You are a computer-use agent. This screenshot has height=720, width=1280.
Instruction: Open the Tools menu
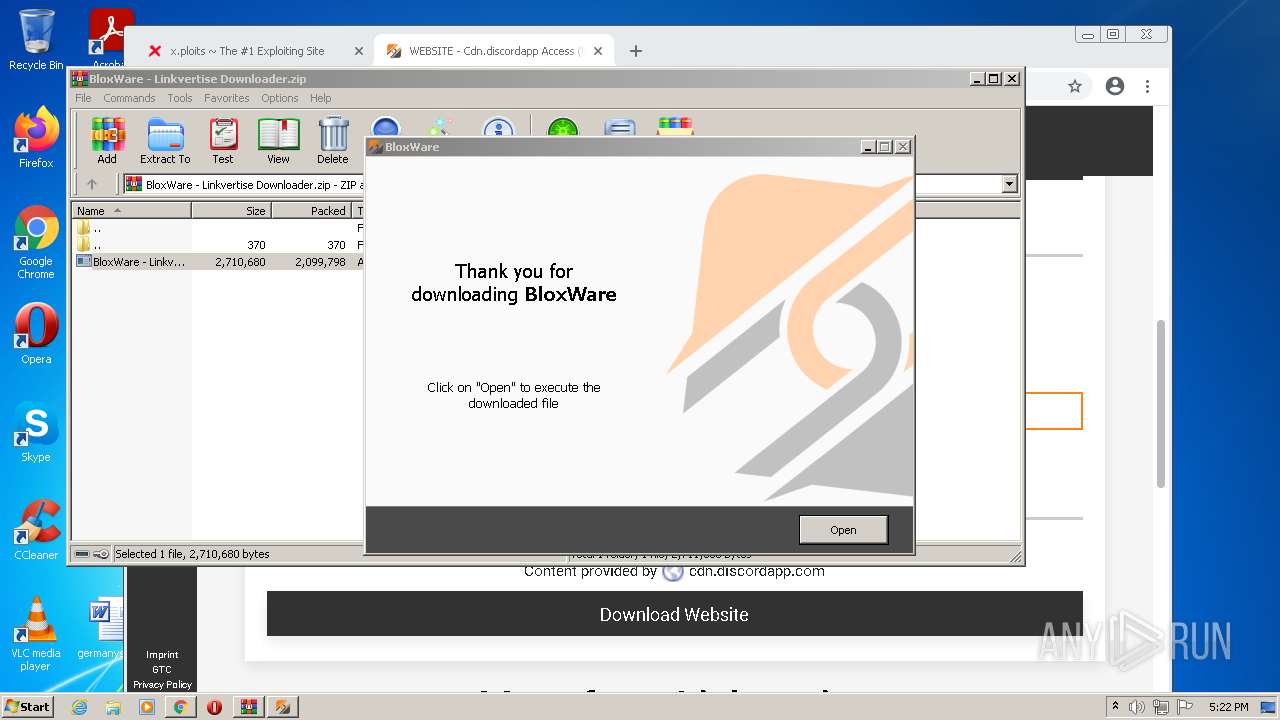pos(180,98)
